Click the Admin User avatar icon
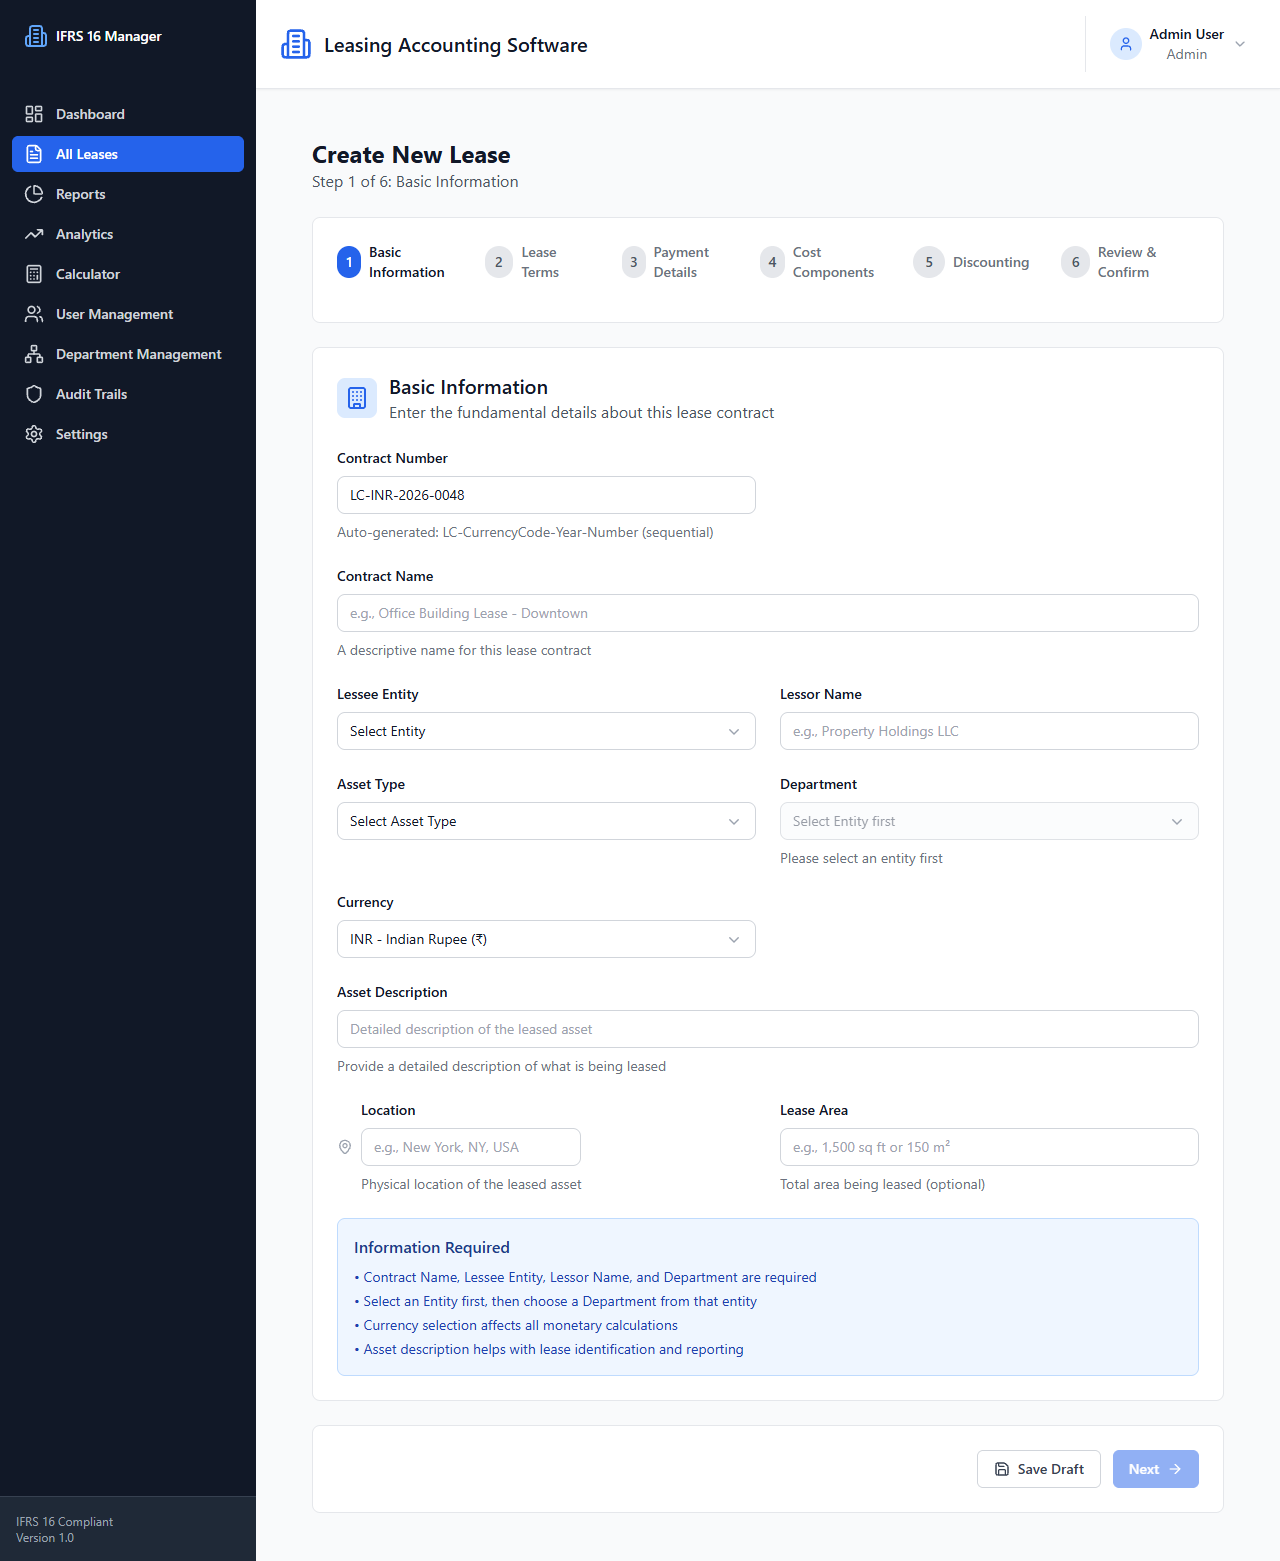The width and height of the screenshot is (1280, 1561). (x=1126, y=44)
